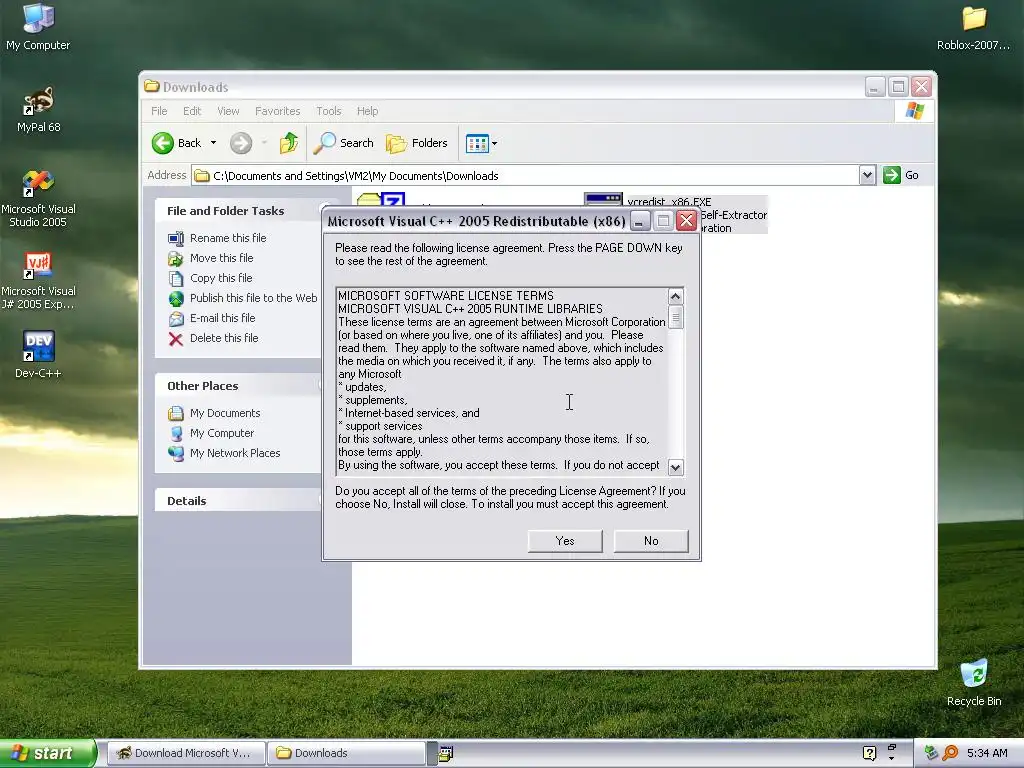Viewport: 1024px width, 768px height.
Task: Open the Tools menu
Action: point(328,111)
